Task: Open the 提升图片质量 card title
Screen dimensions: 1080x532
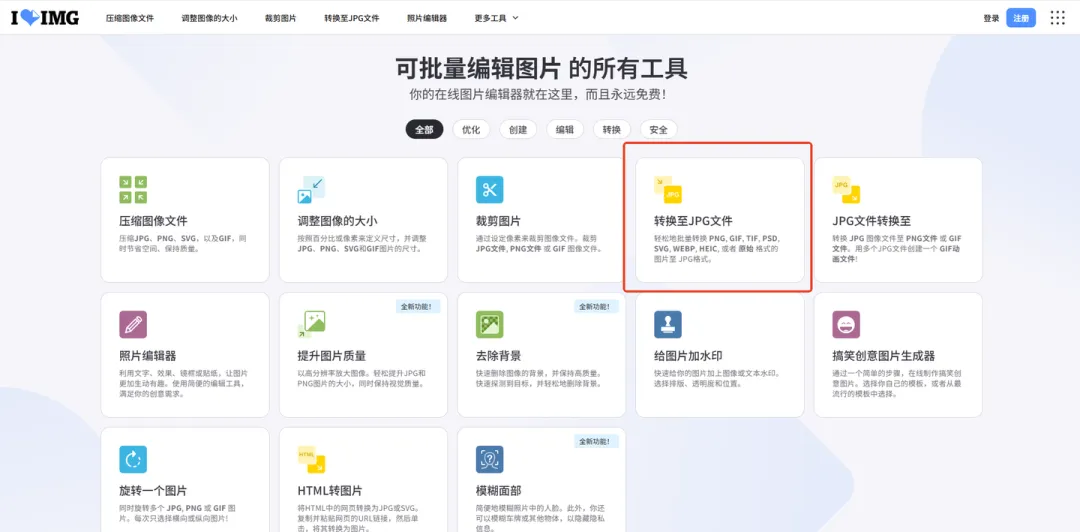Action: click(331, 356)
